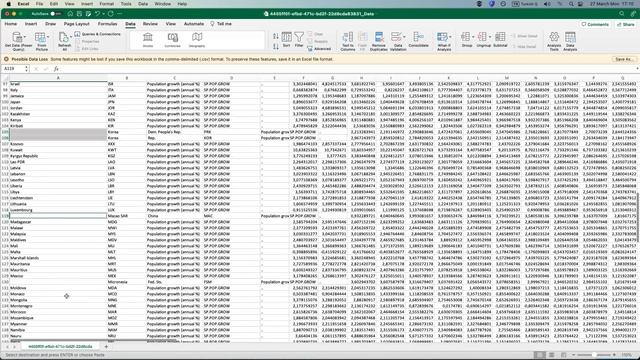This screenshot has width=640, height=360.
Task: Open Queries & Connections
Action: (98, 34)
